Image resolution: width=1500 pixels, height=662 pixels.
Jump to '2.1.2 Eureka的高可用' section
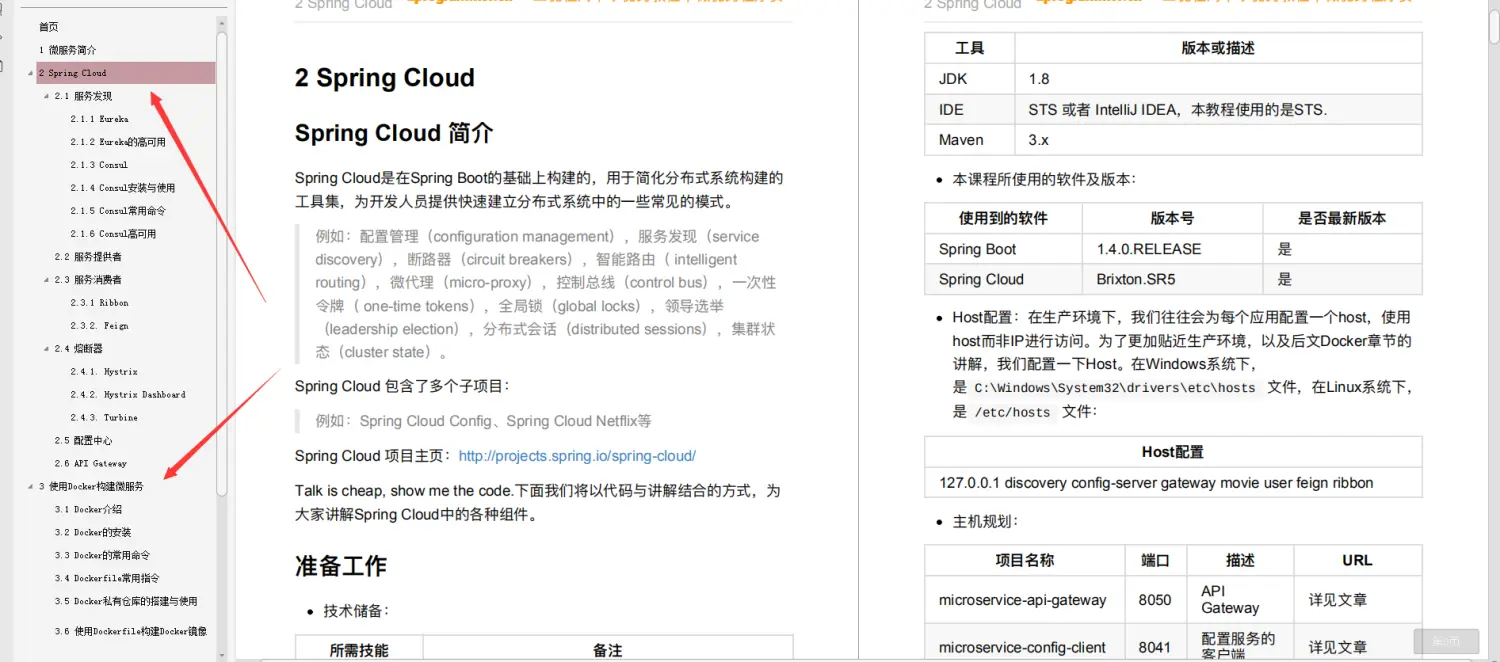coord(118,142)
